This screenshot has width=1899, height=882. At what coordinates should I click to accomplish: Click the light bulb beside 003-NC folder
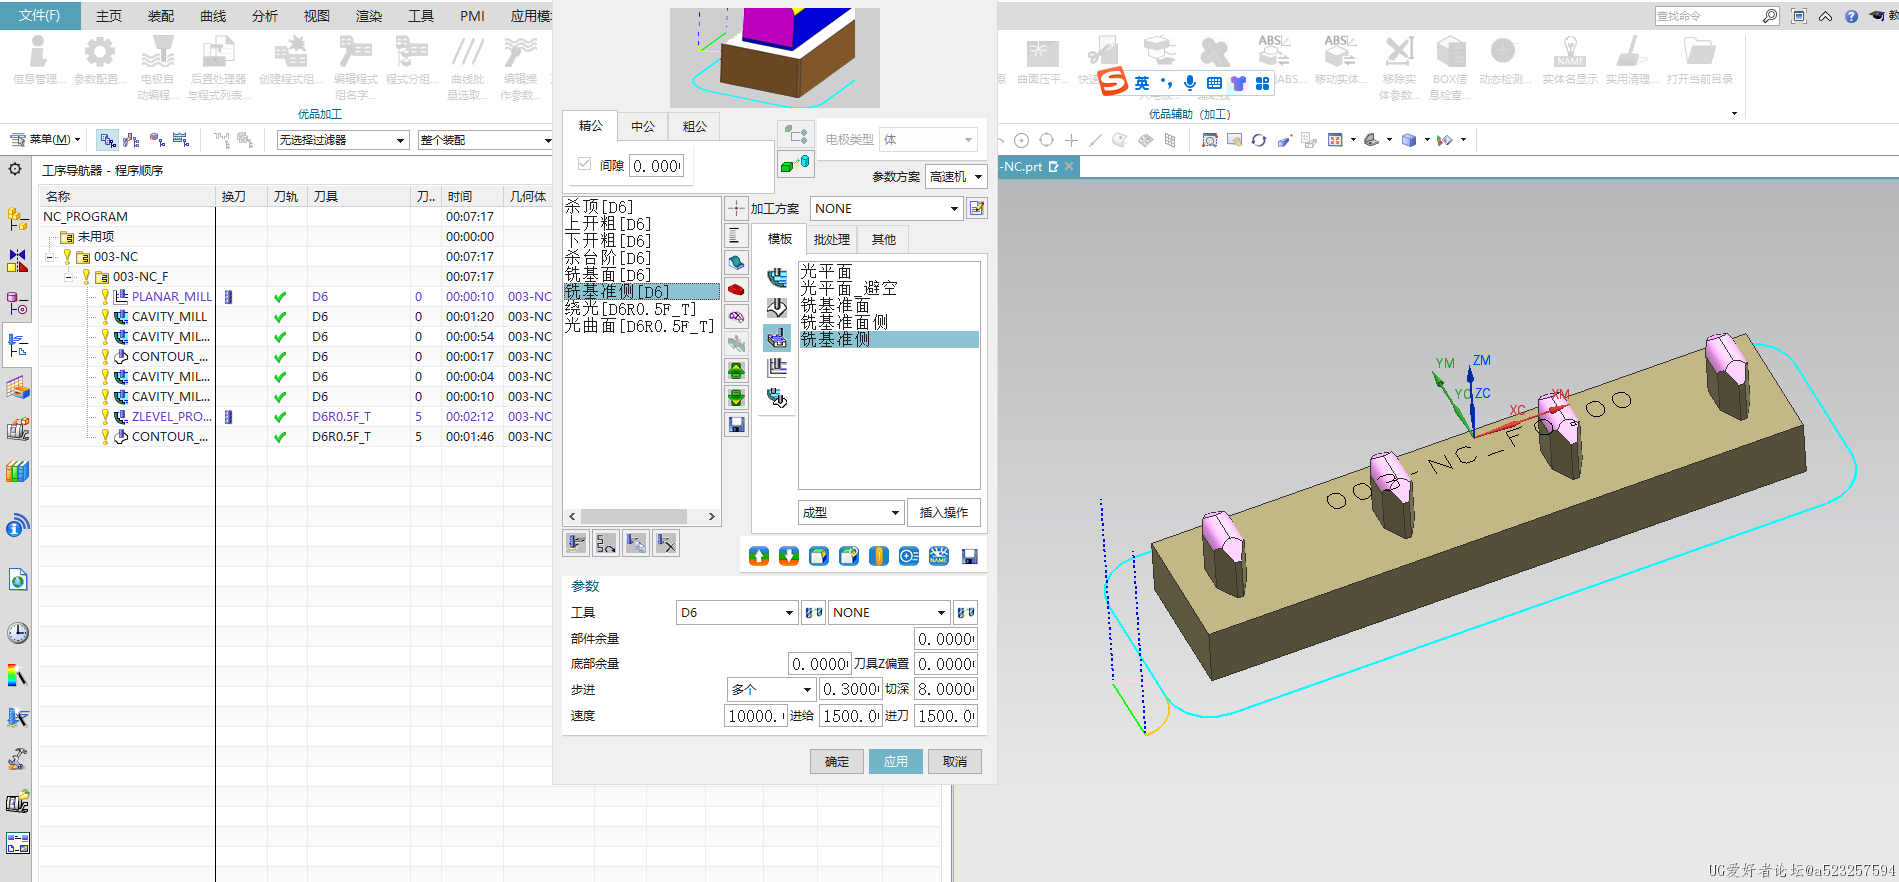coord(67,257)
